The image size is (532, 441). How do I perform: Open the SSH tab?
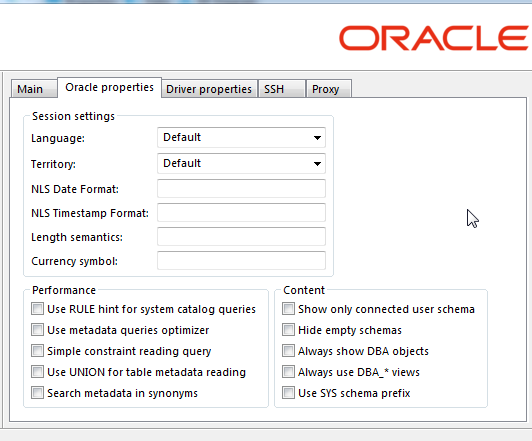282,89
